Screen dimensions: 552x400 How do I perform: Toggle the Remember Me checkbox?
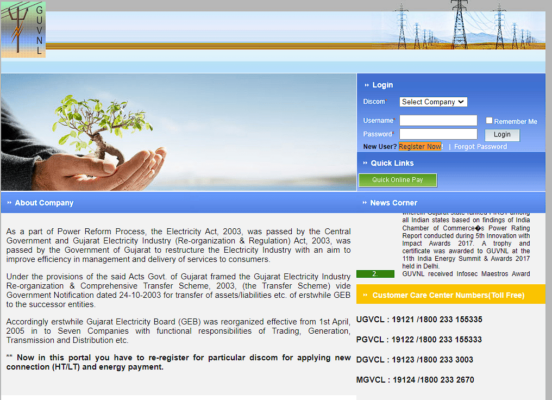click(x=489, y=120)
